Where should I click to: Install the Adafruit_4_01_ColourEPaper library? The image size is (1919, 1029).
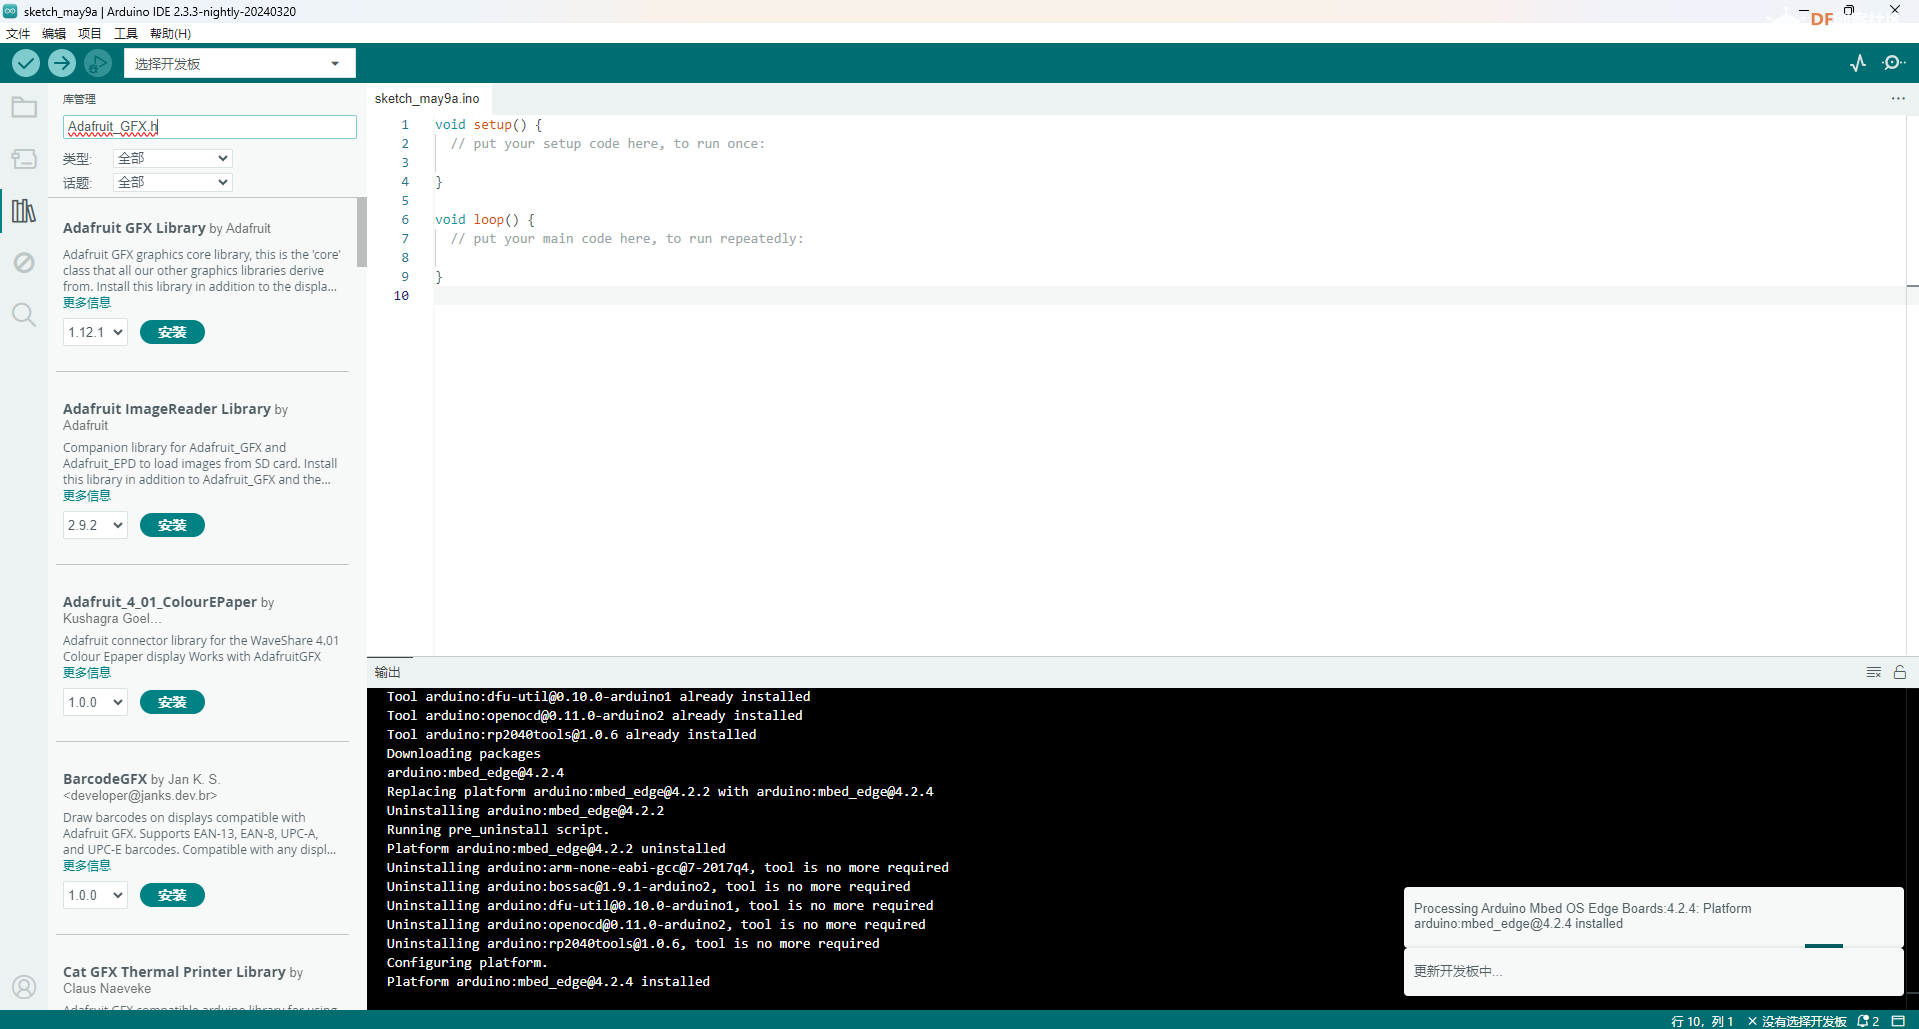pos(172,702)
